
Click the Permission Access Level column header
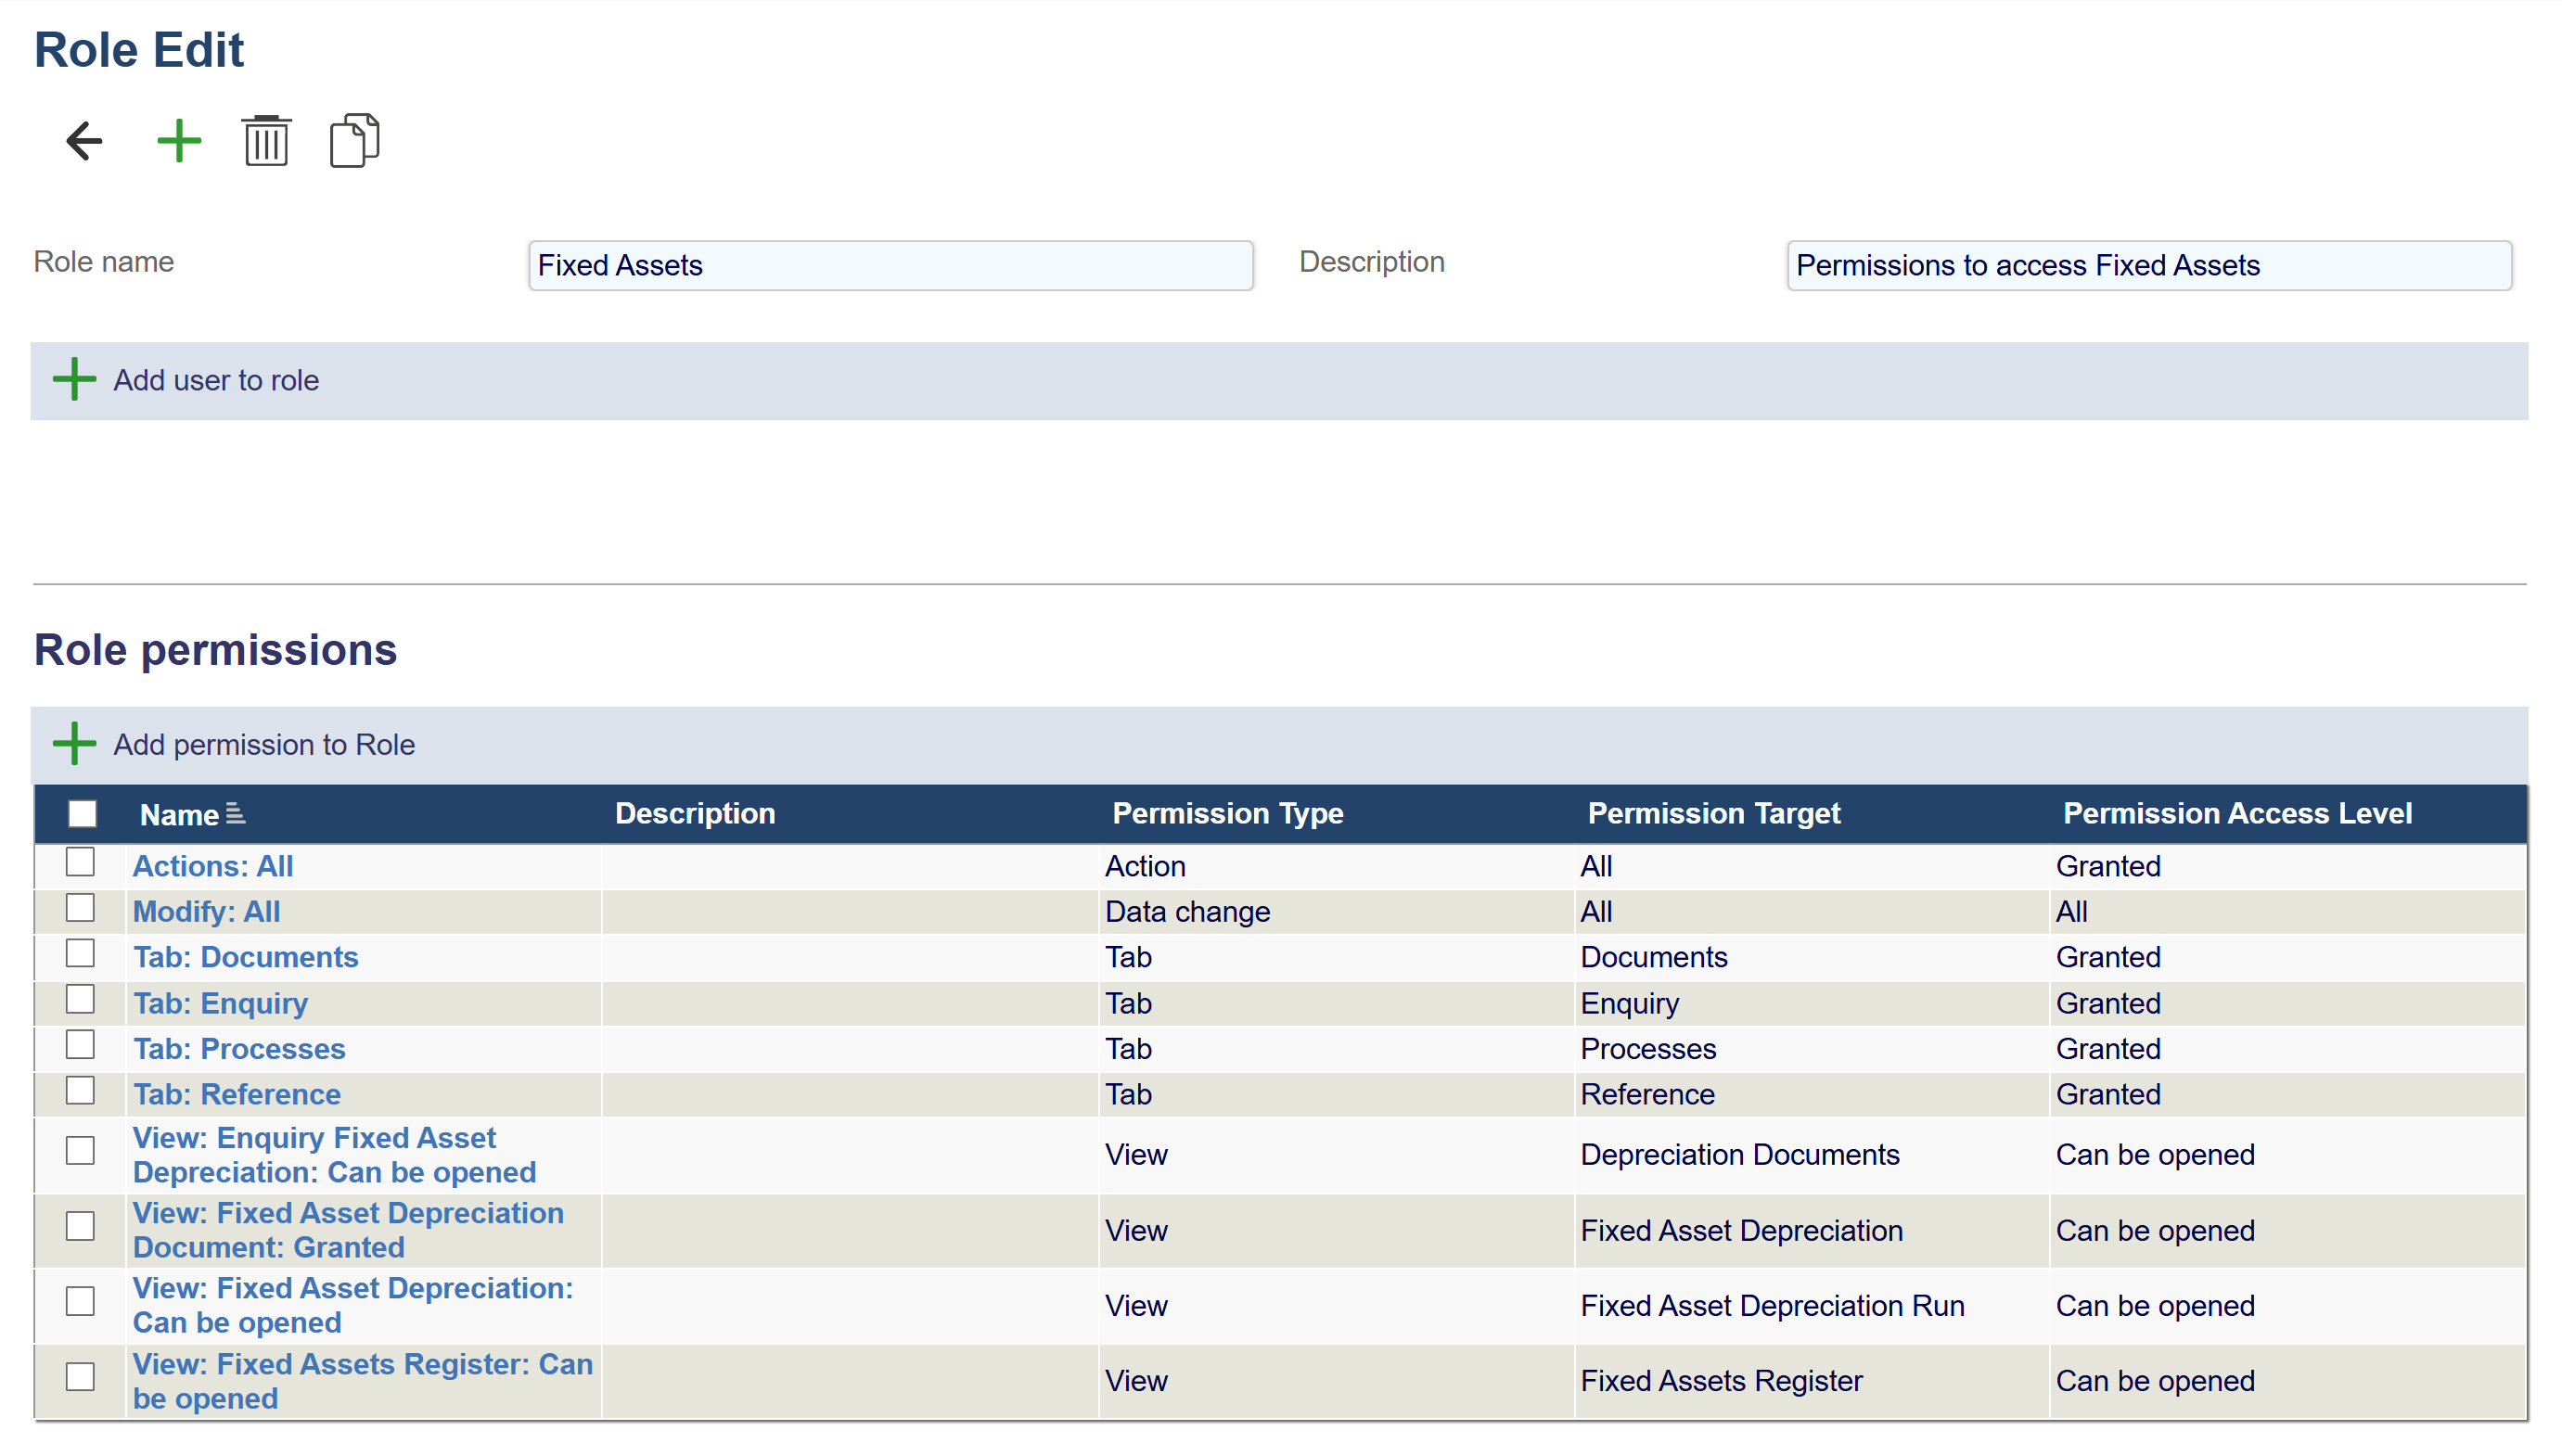pyautogui.click(x=2236, y=813)
